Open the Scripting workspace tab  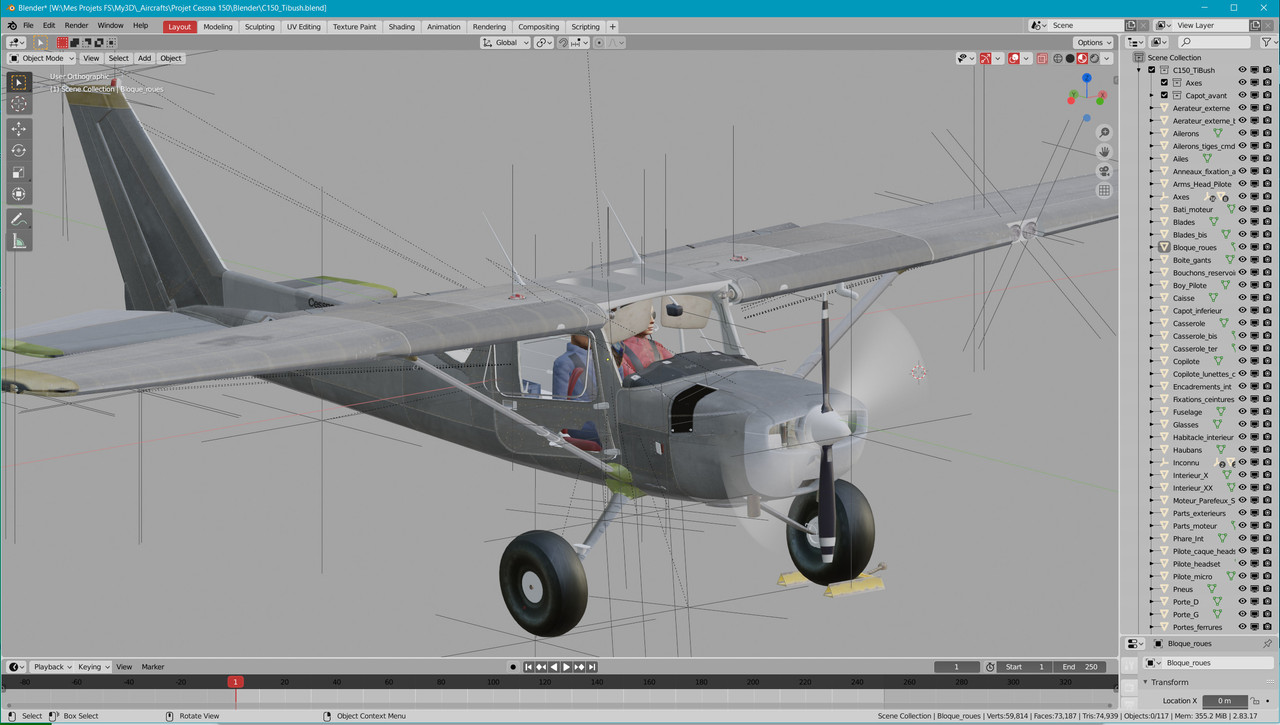coord(585,27)
